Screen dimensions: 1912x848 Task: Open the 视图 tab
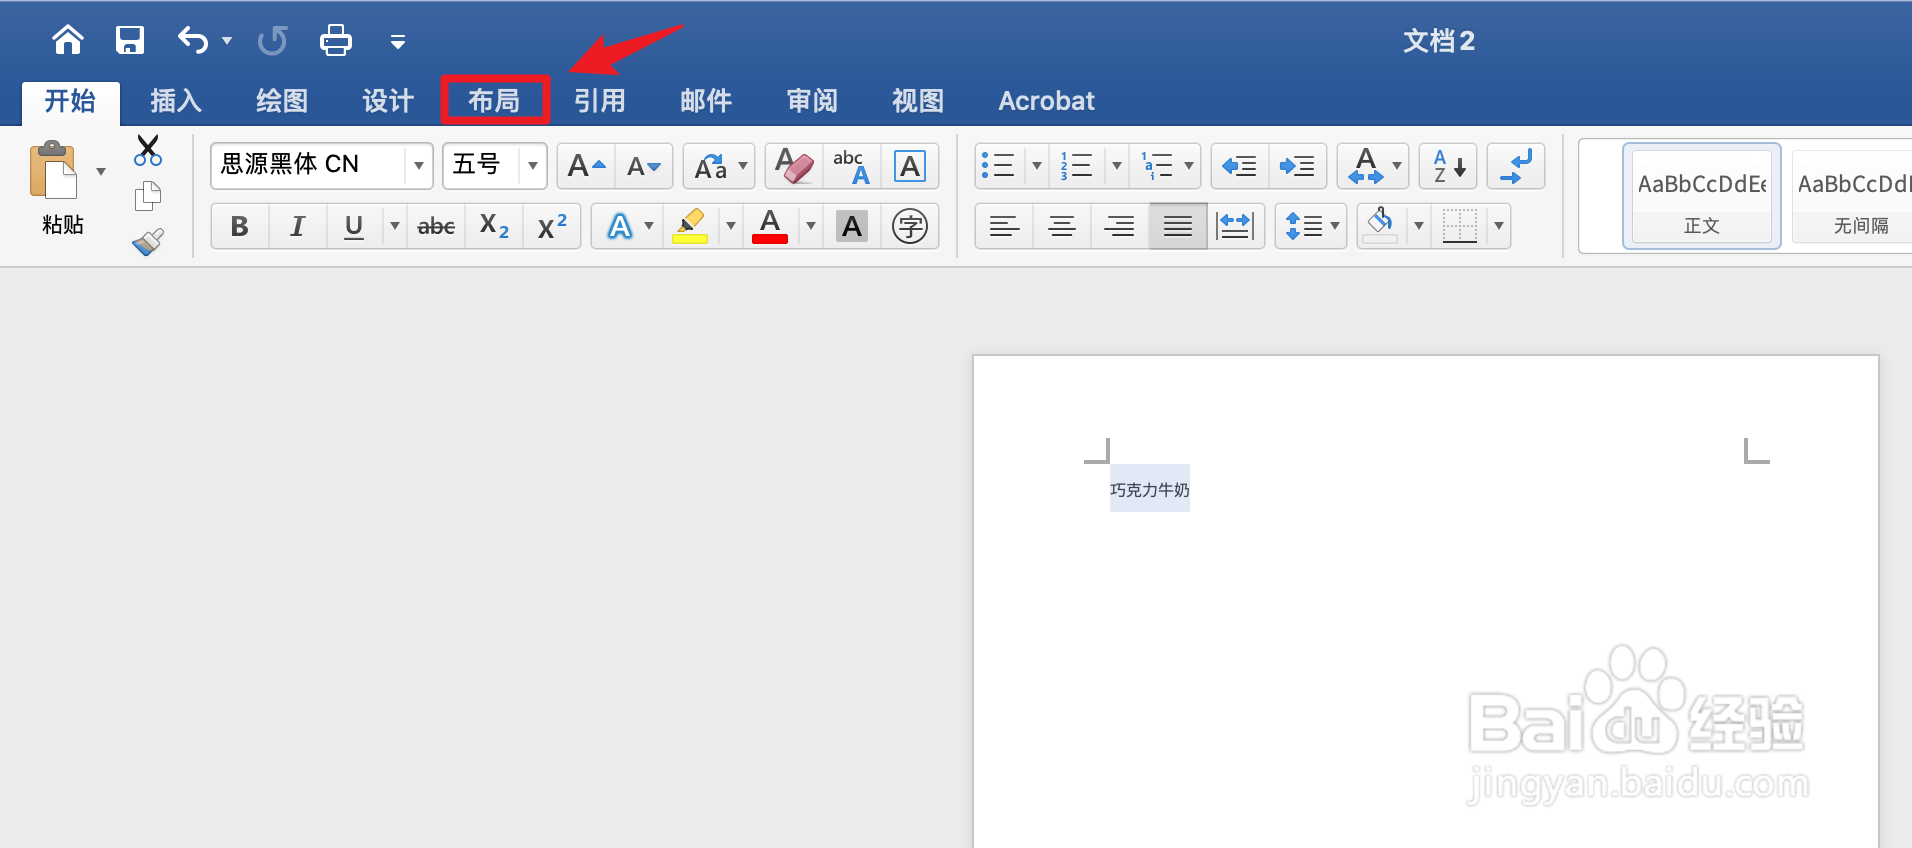(x=918, y=101)
